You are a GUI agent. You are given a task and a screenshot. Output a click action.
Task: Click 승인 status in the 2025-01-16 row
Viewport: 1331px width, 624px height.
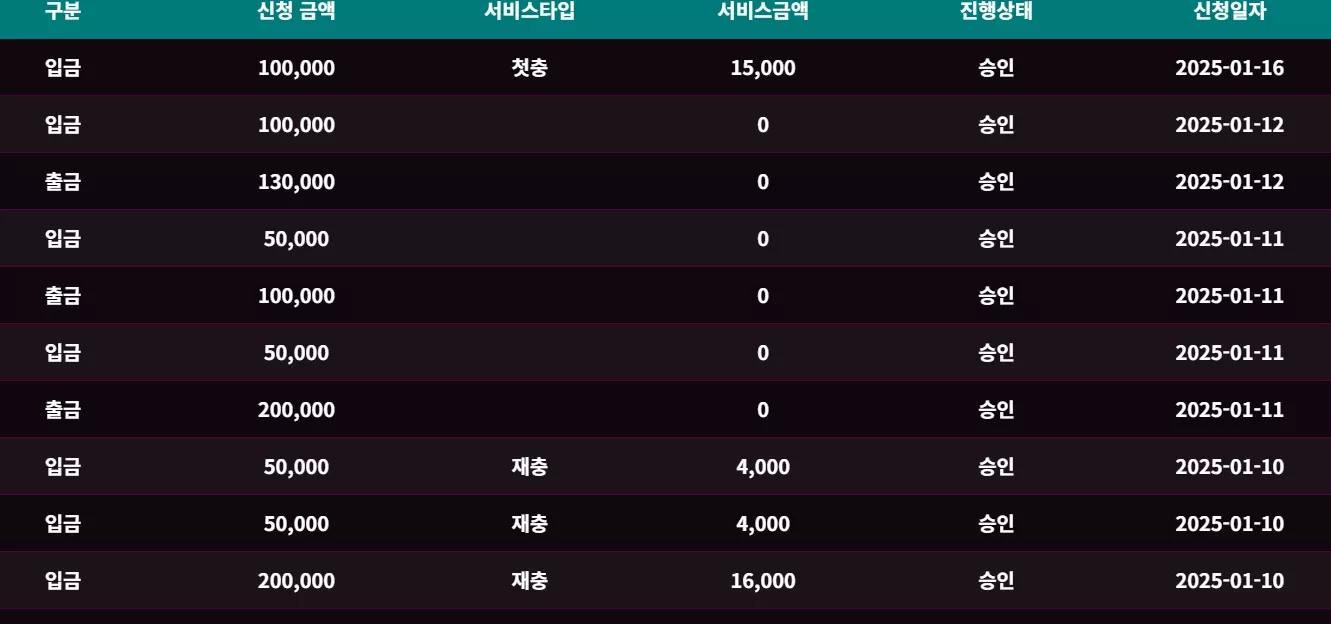point(996,68)
